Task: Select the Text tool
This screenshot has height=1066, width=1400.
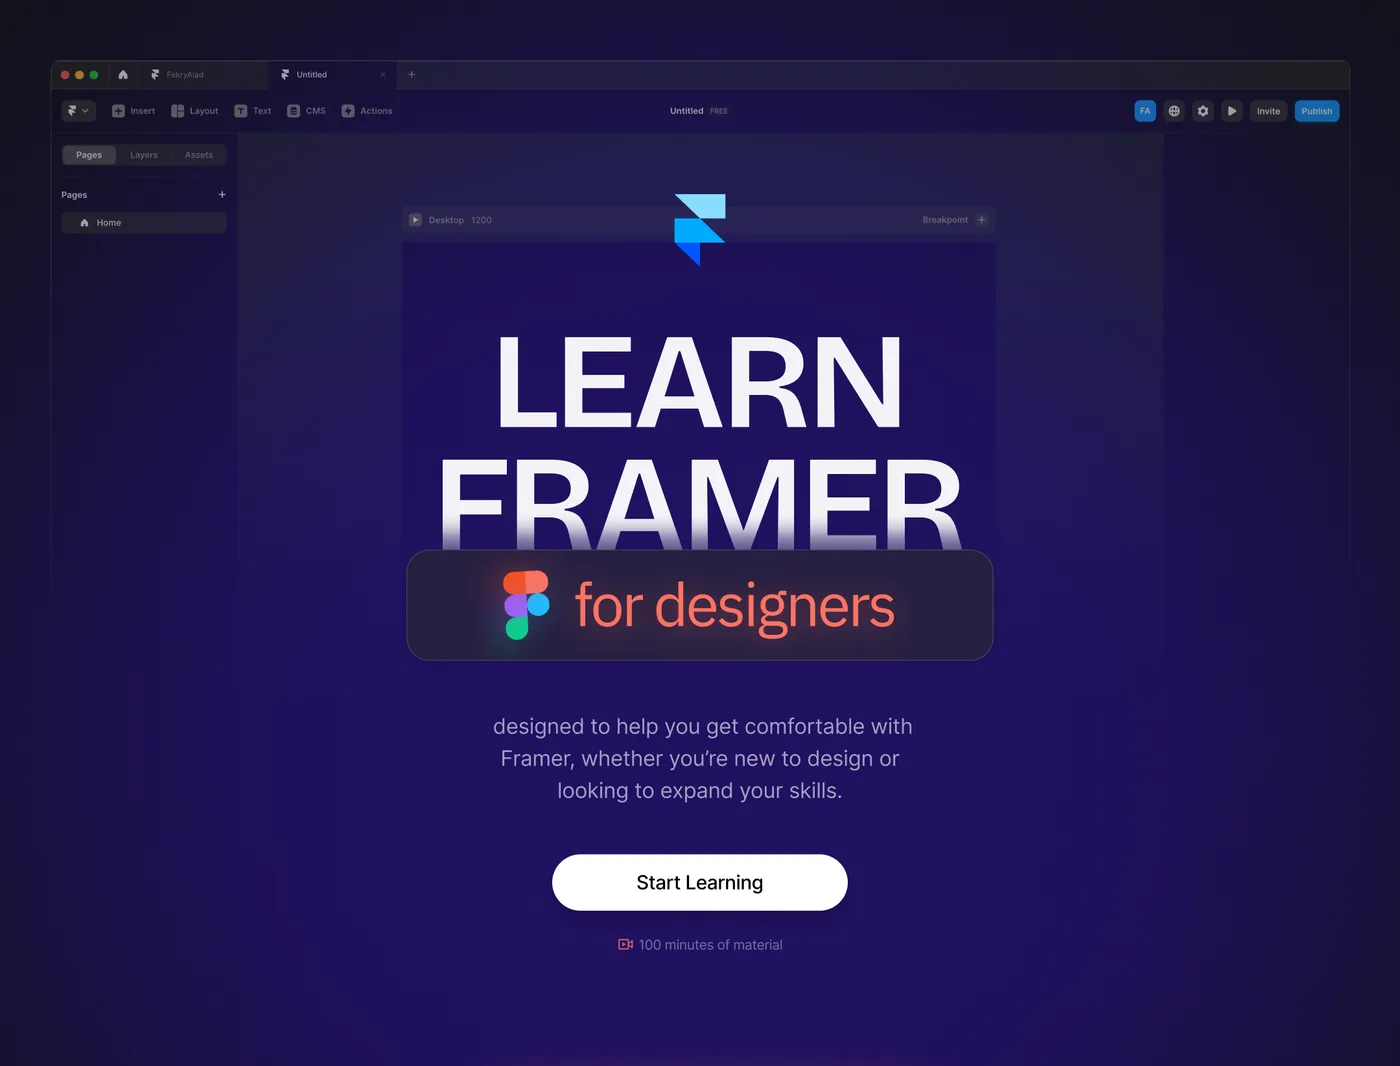Action: 252,111
